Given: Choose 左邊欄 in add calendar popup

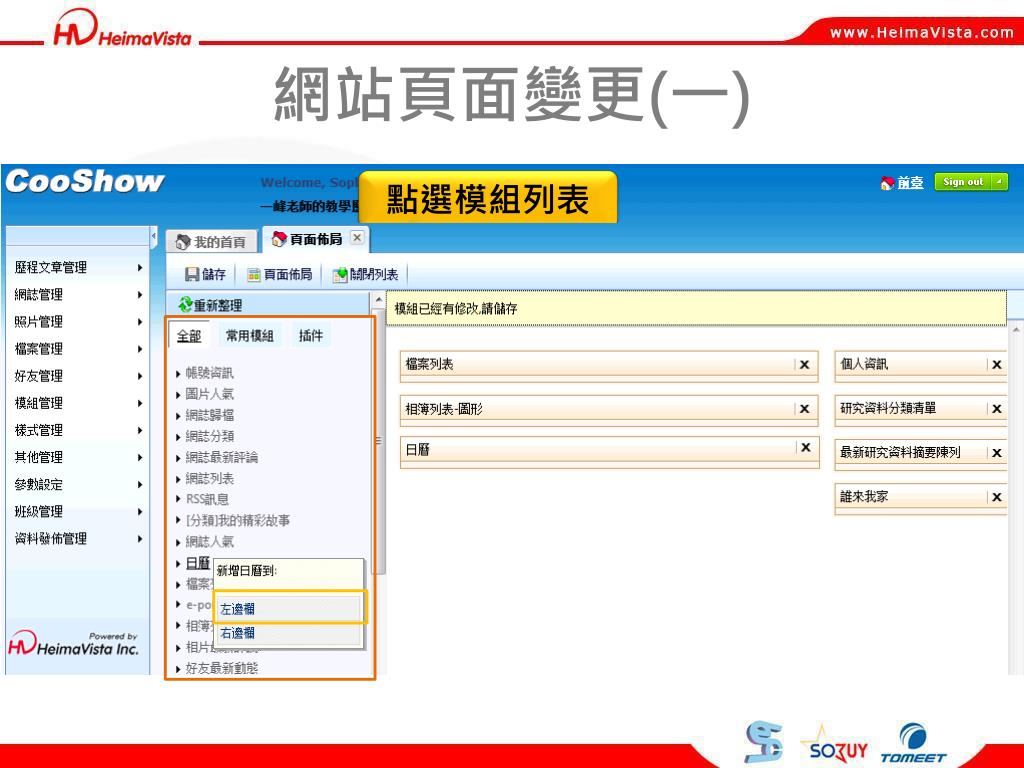Looking at the screenshot, I should click(288, 609).
